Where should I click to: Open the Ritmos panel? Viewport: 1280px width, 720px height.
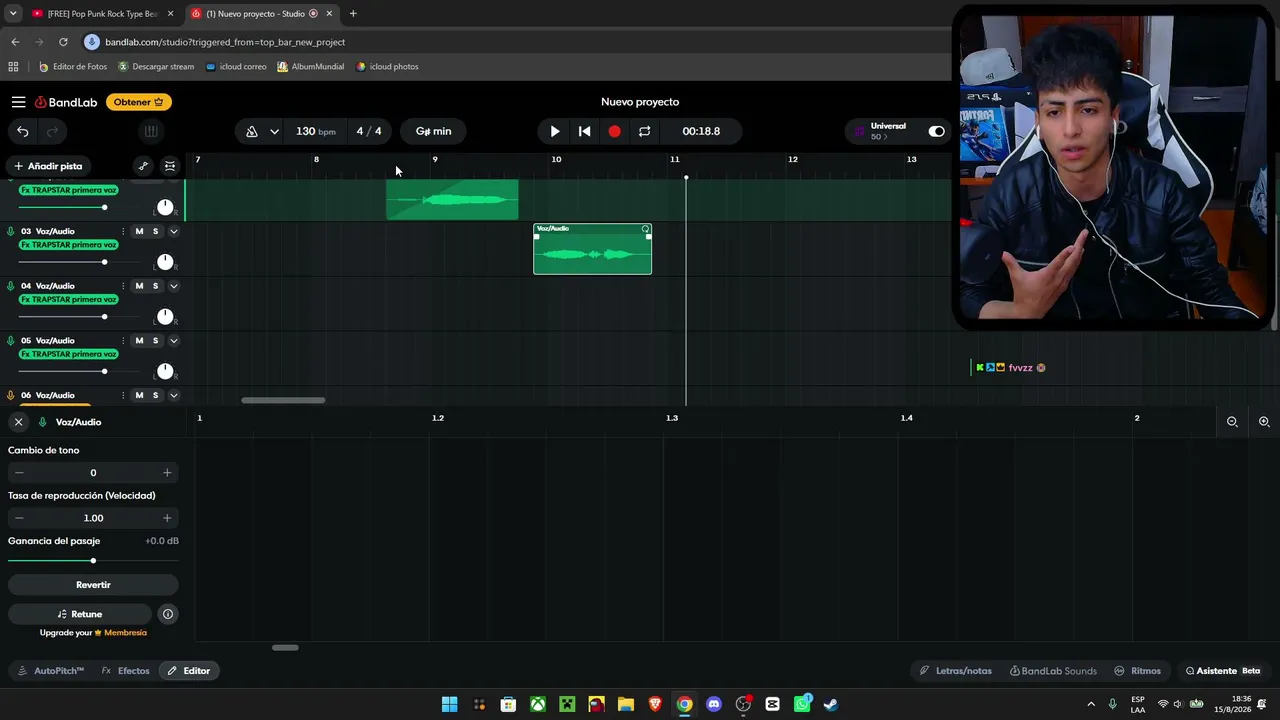click(1137, 671)
